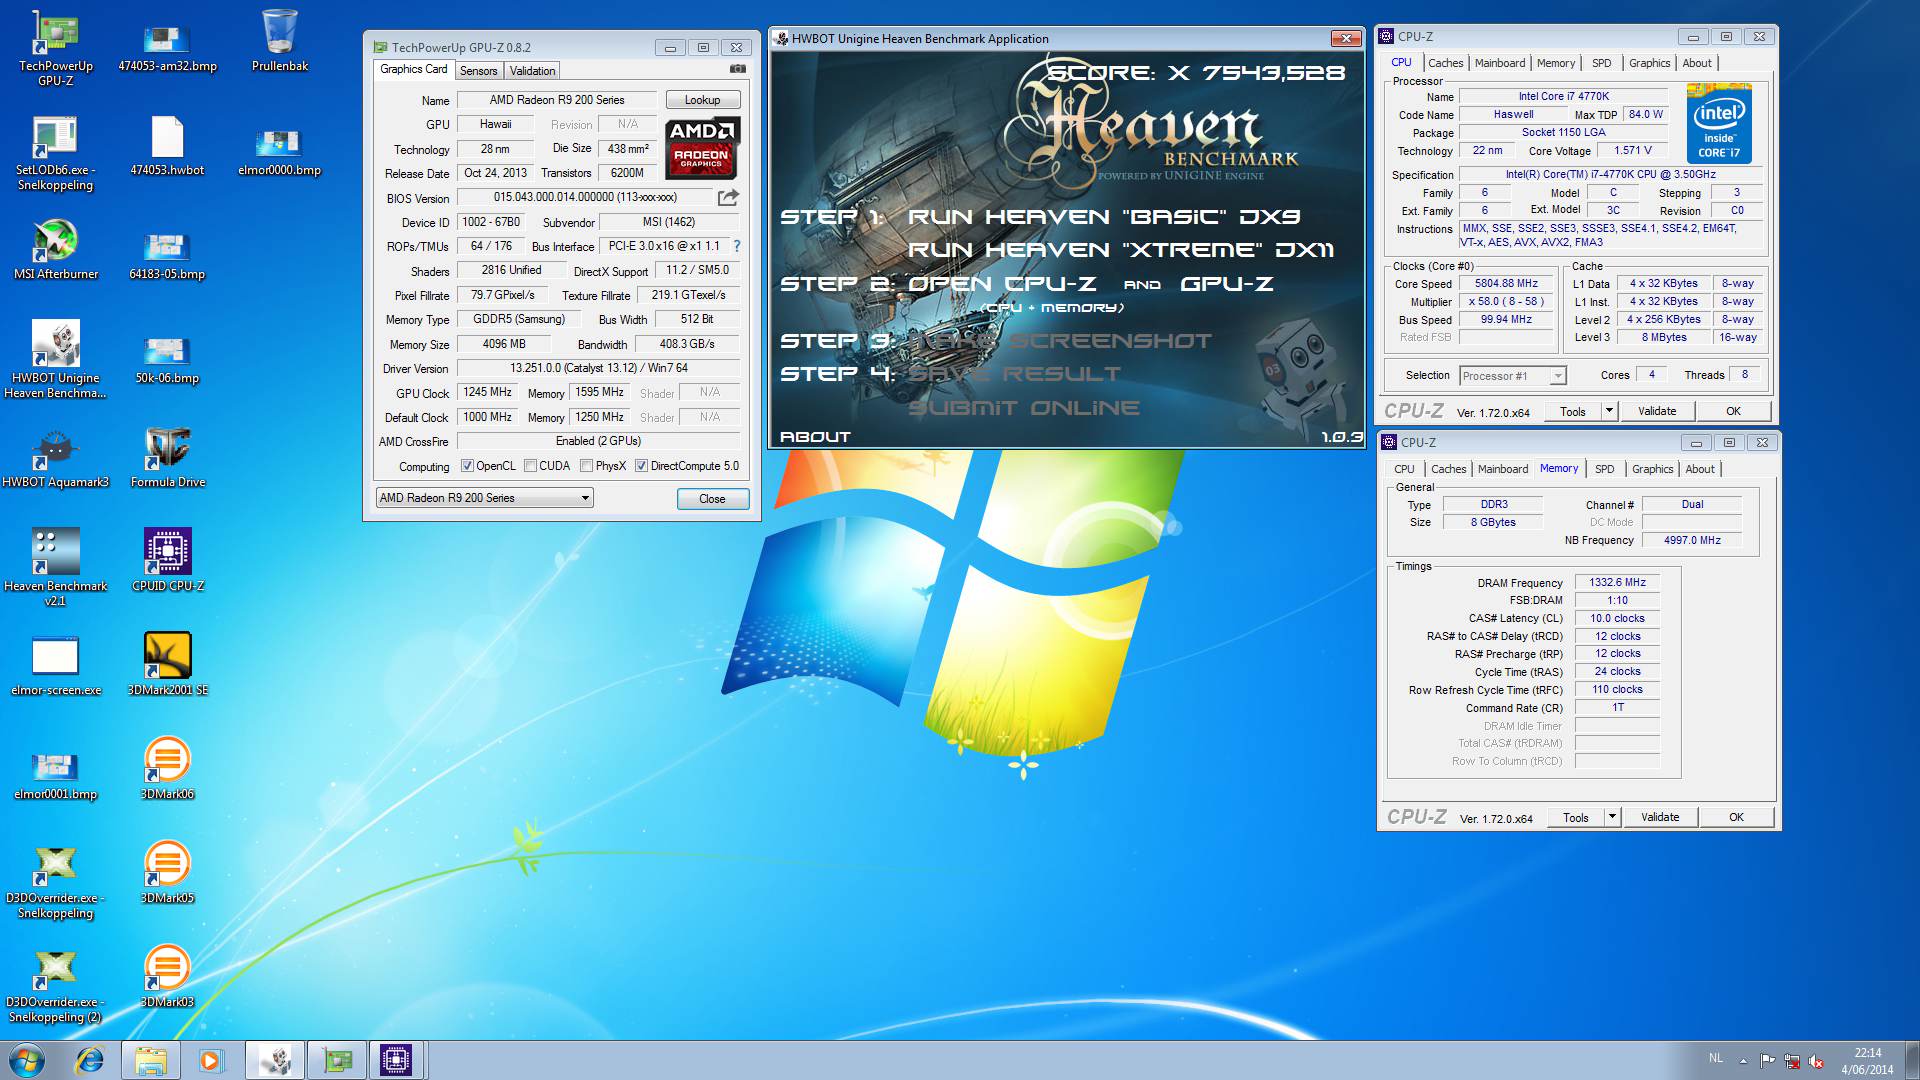The image size is (1920, 1080).
Task: Click OK in lower CPU-Z window
Action: (1737, 817)
